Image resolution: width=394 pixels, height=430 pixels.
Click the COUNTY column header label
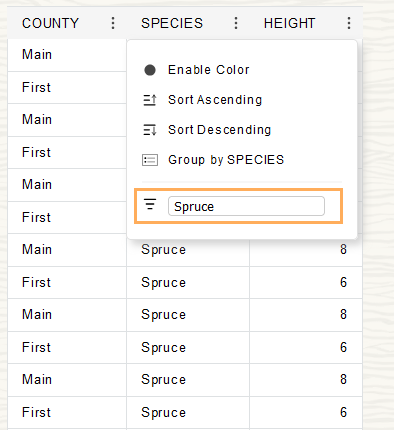50,23
